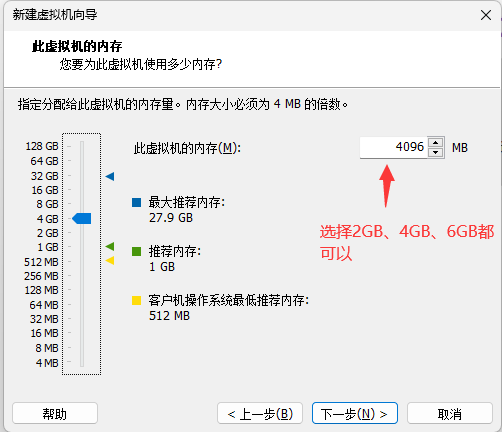Screen dimensions: 502x432
Task: Click the 32 MB scale label
Action: tap(44, 319)
